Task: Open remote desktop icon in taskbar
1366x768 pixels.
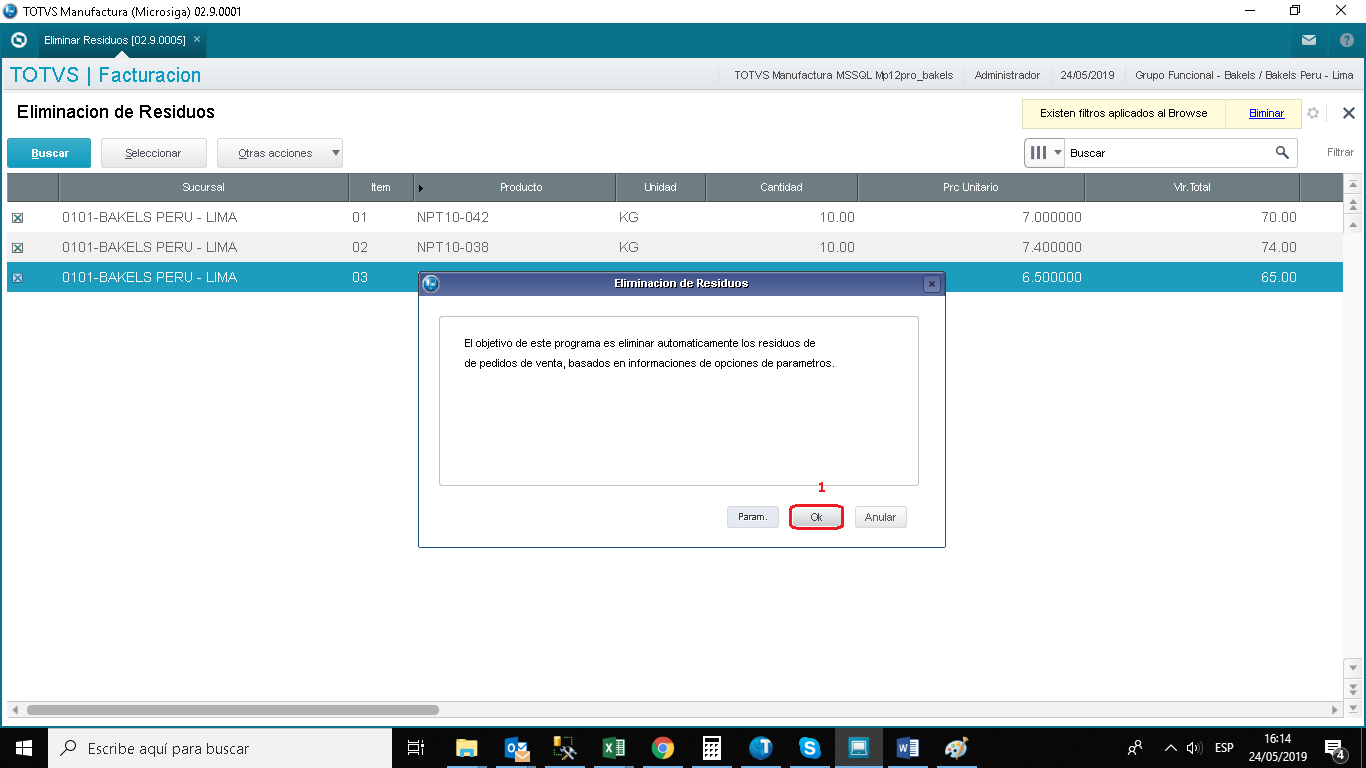Action: 859,748
